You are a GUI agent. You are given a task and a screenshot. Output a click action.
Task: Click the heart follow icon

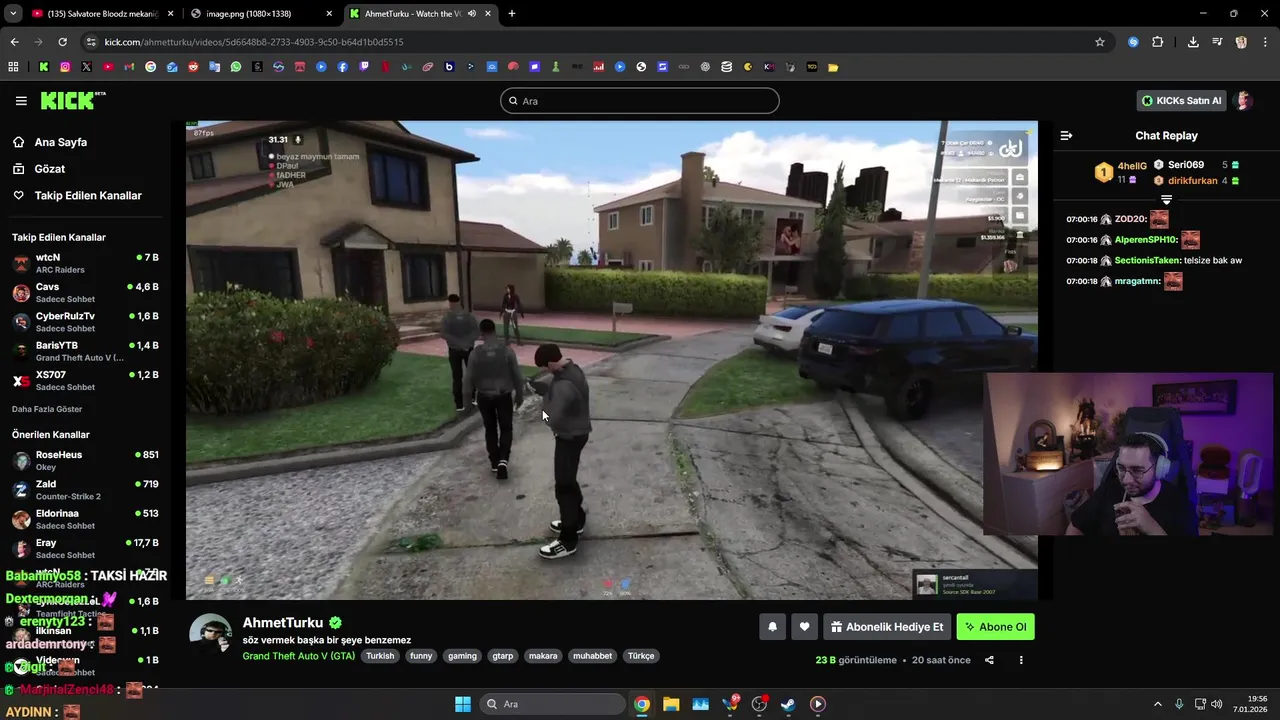[x=804, y=627]
